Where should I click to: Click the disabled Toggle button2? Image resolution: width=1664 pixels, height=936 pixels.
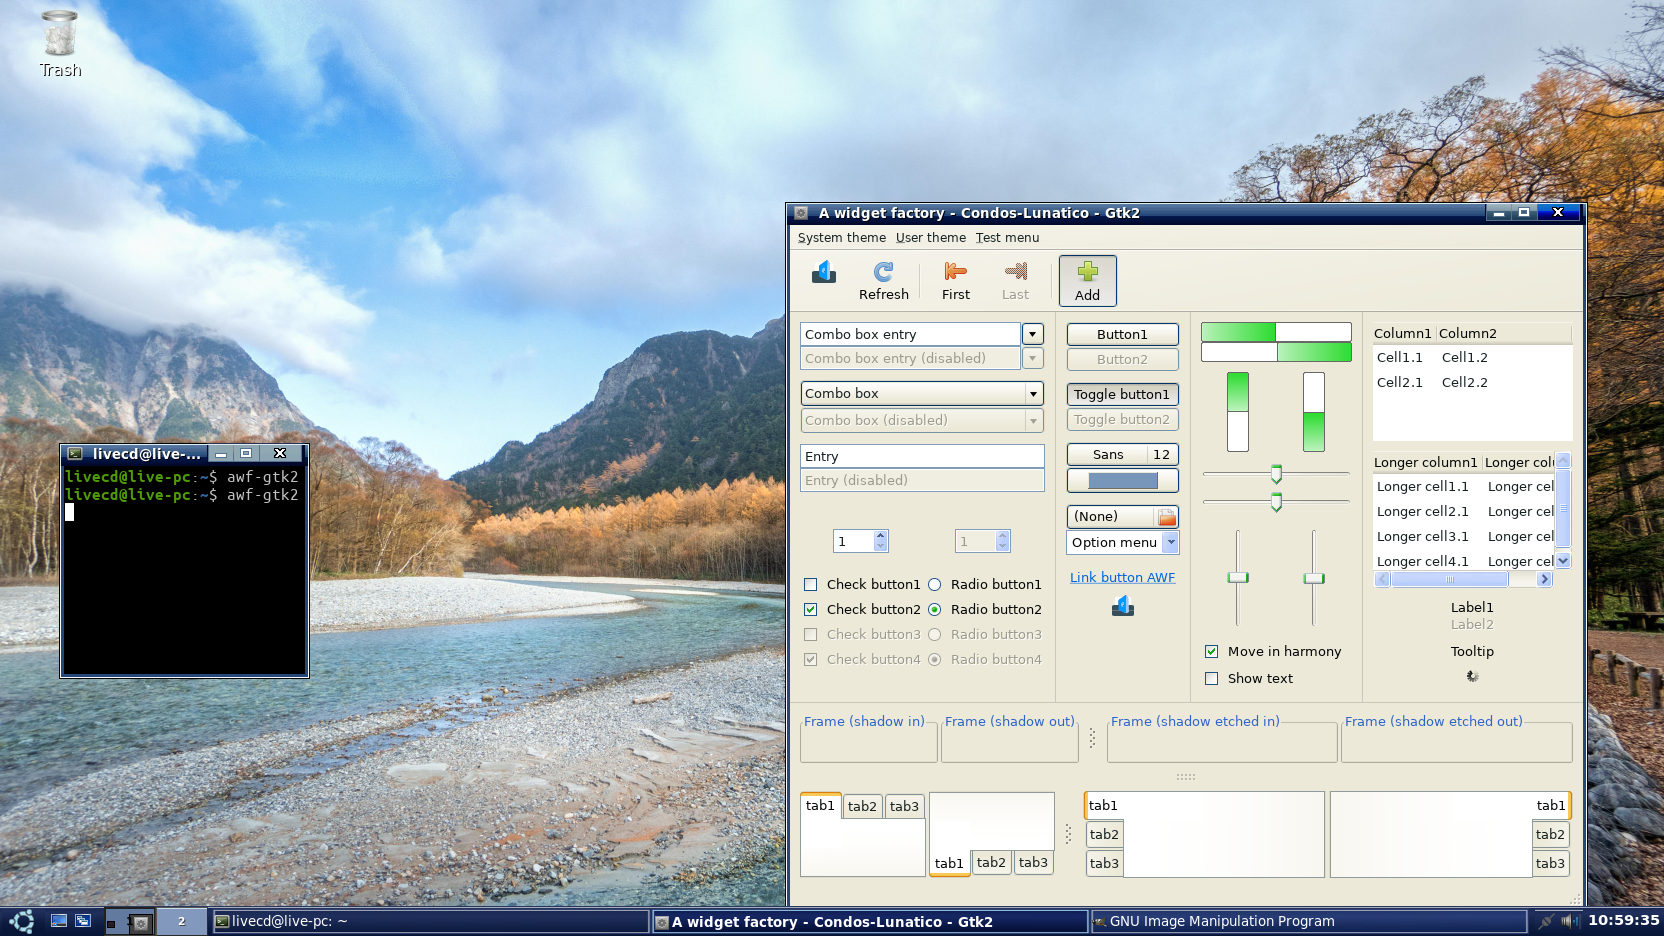1123,420
